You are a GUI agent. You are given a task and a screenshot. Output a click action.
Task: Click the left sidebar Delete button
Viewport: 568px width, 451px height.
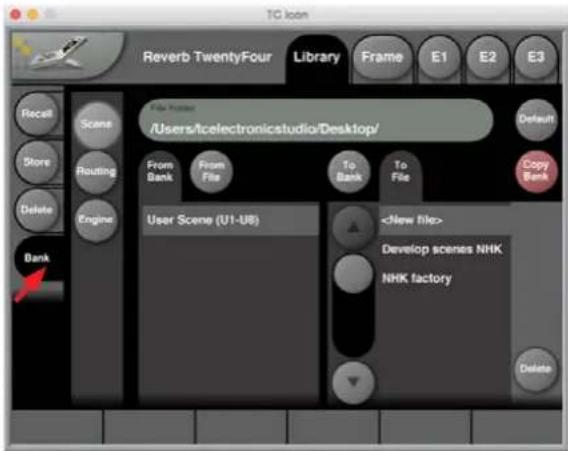coord(37,210)
